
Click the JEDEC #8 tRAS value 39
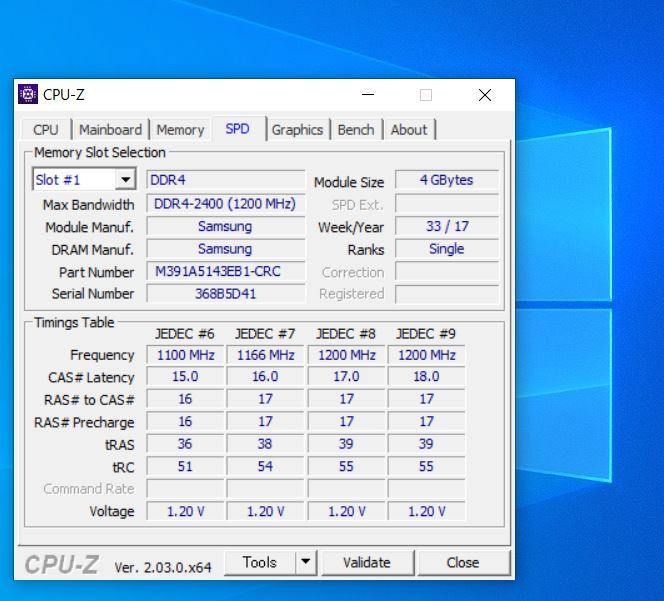346,444
